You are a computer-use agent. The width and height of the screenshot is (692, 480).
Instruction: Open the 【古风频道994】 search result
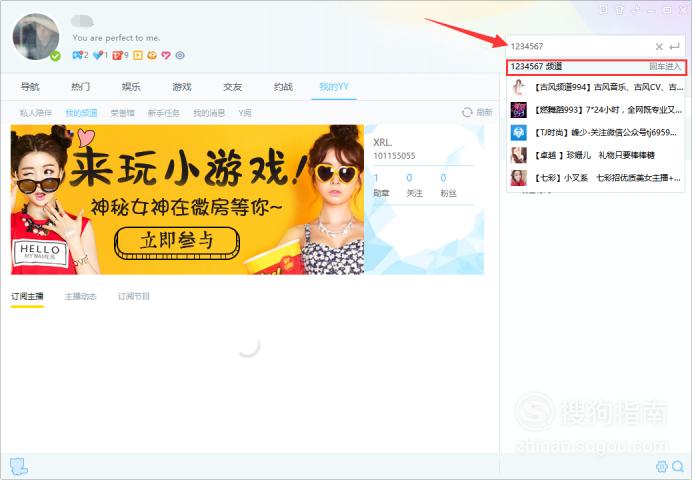pyautogui.click(x=596, y=87)
